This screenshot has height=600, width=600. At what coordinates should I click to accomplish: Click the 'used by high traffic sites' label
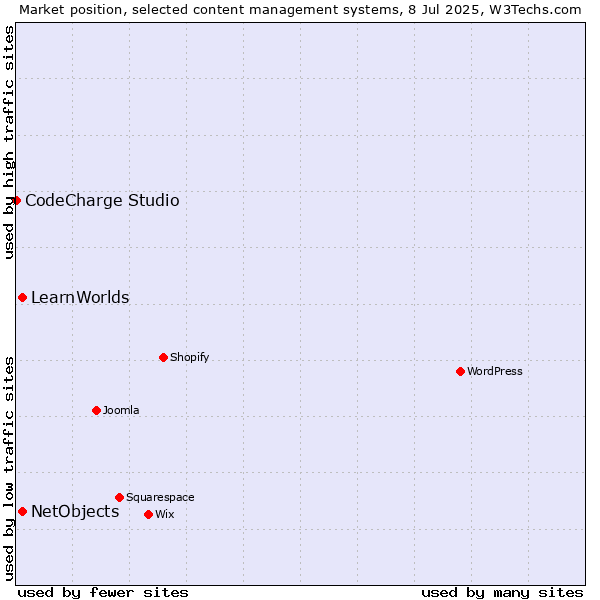point(8,142)
